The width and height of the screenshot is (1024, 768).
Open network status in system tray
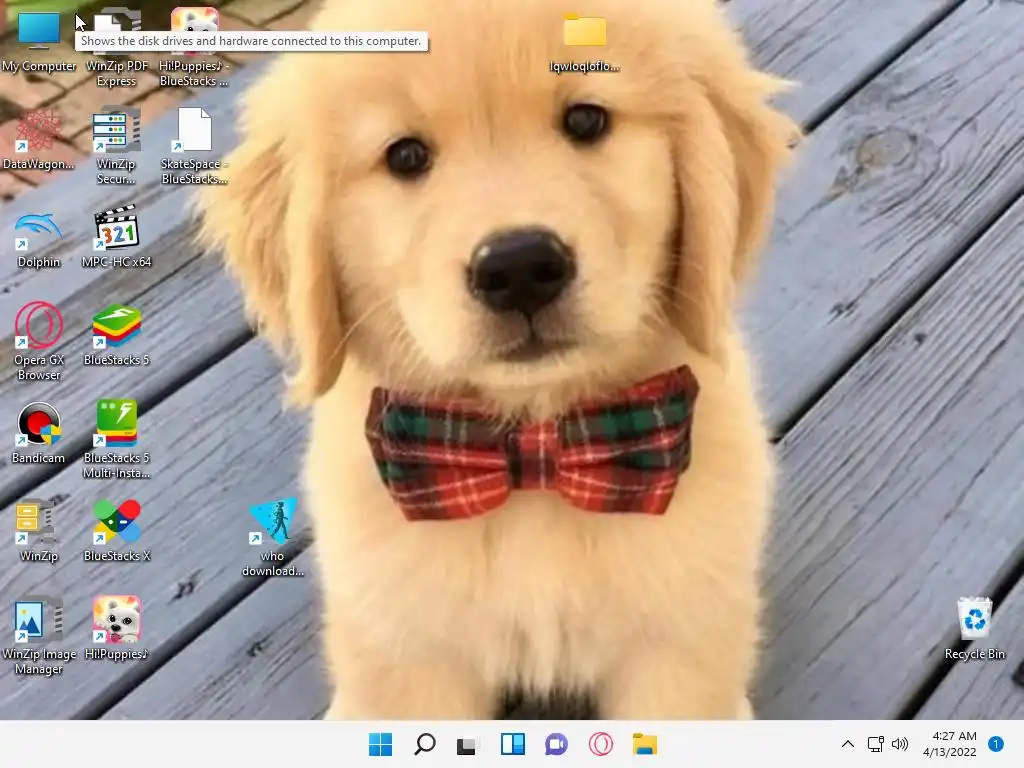tap(875, 744)
